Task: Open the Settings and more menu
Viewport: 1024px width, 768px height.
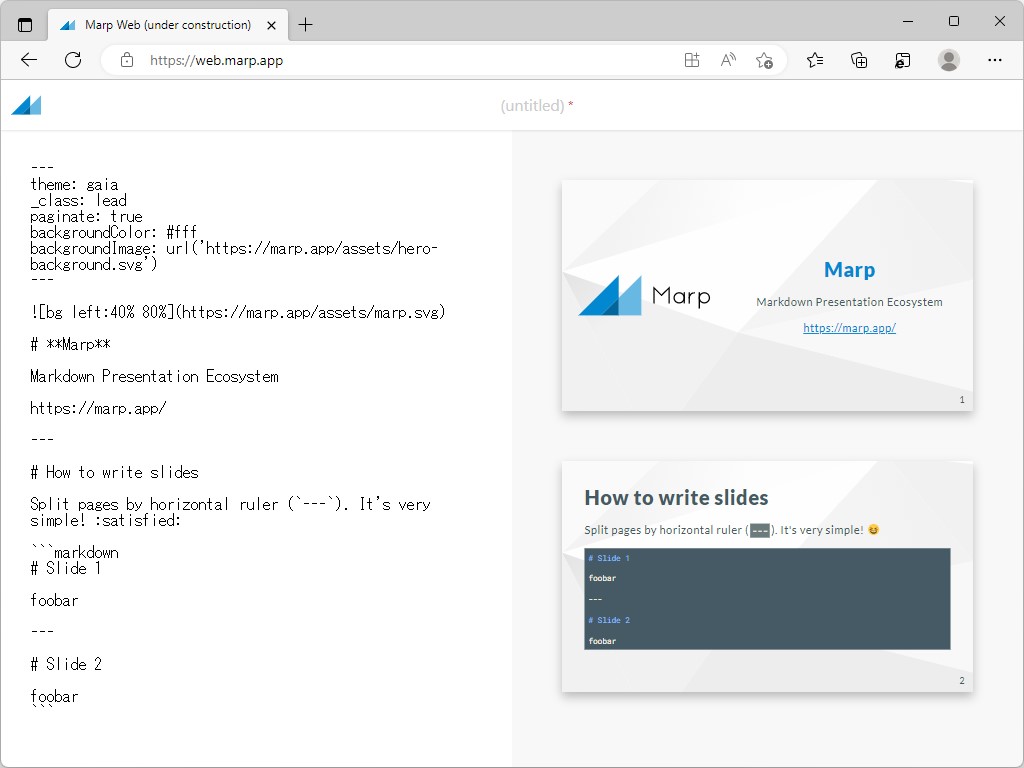Action: 995,60
